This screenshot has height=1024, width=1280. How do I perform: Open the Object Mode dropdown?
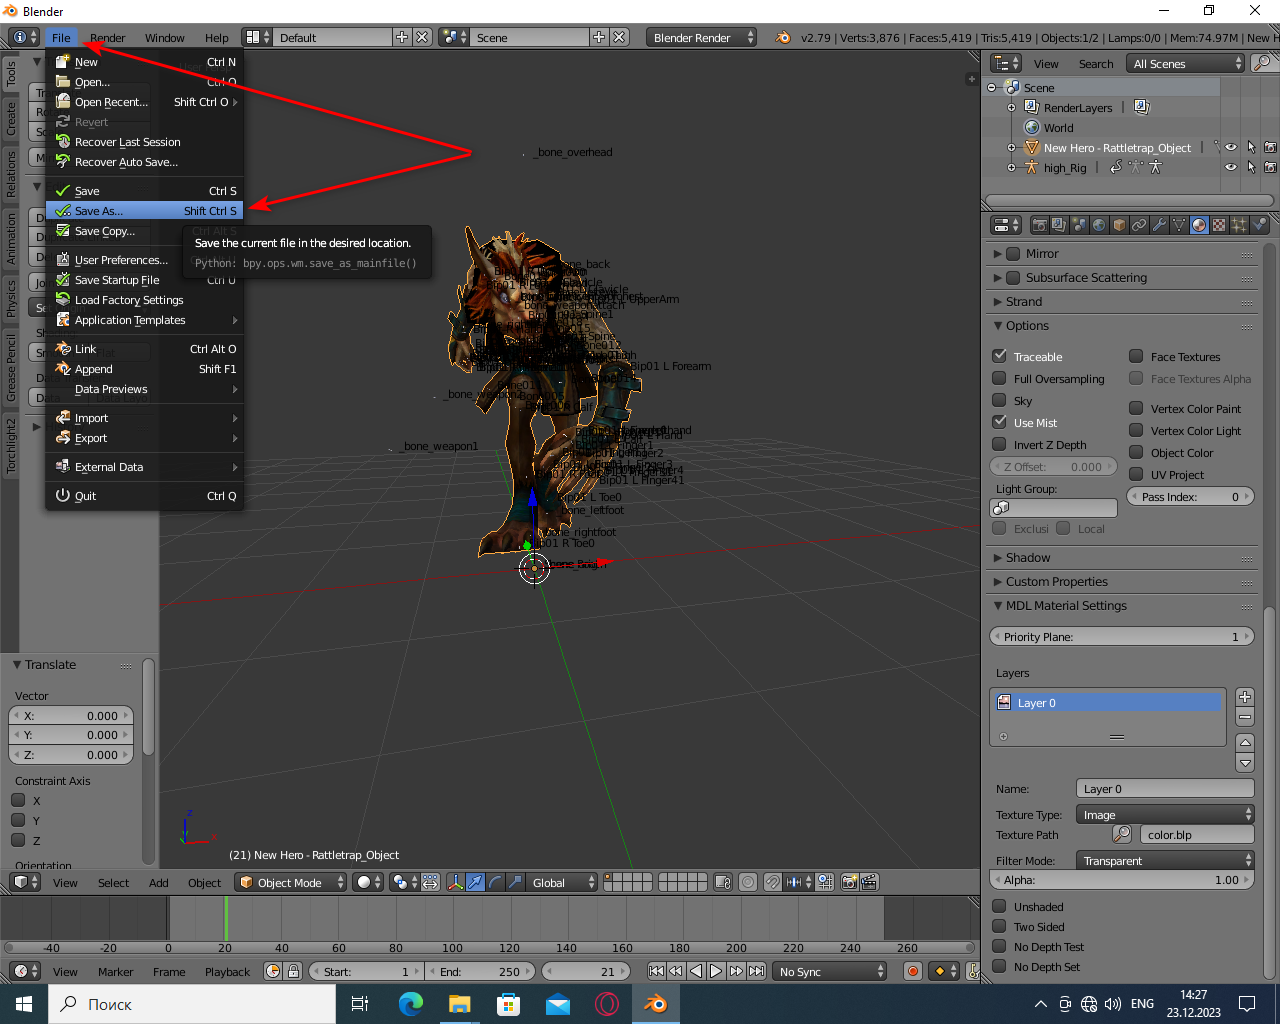point(291,882)
